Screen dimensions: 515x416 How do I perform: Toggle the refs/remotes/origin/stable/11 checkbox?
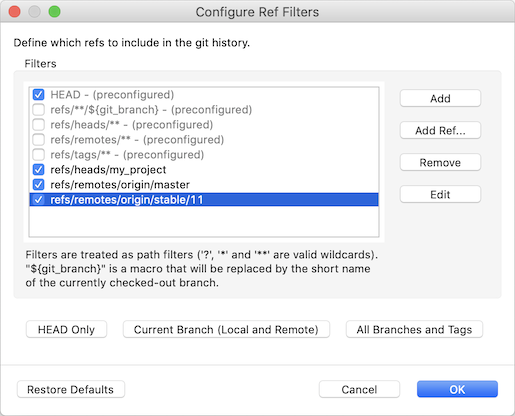click(x=38, y=200)
